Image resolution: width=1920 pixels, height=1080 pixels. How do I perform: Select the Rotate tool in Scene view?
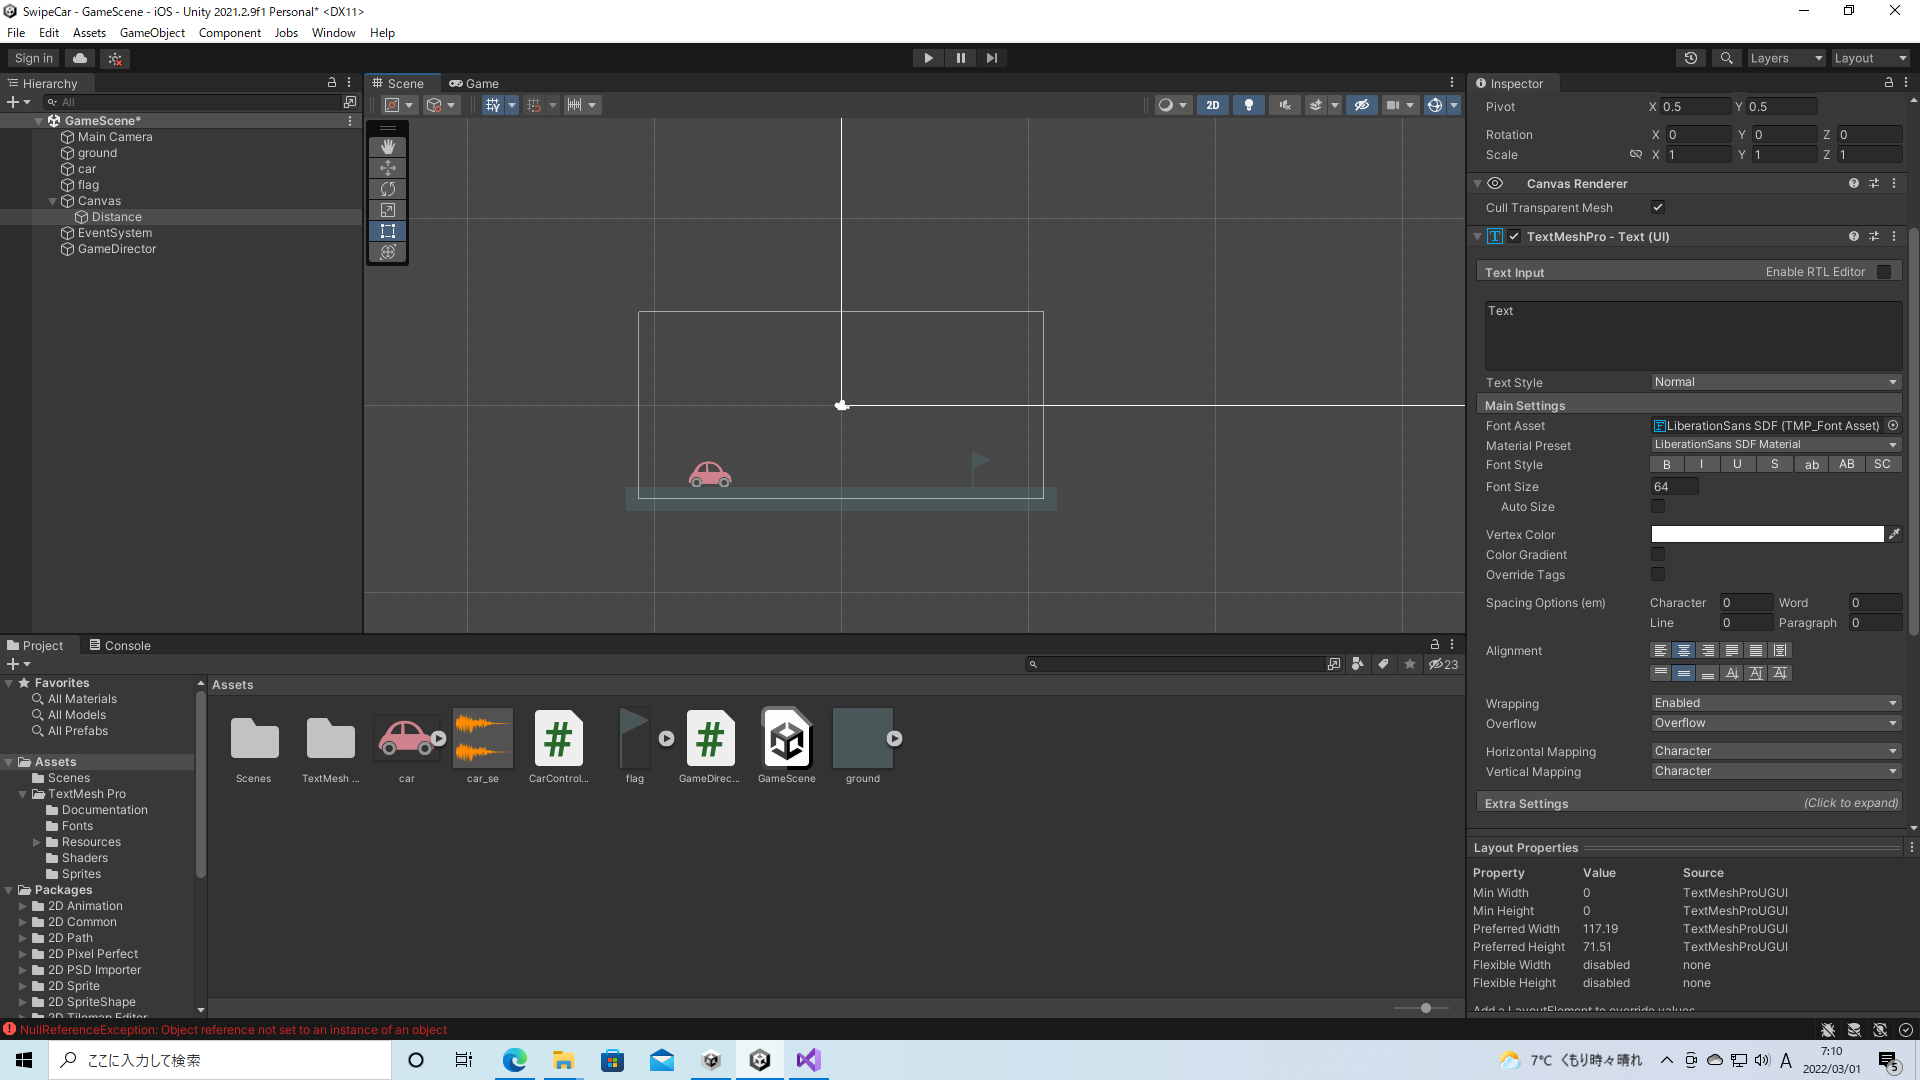point(388,189)
